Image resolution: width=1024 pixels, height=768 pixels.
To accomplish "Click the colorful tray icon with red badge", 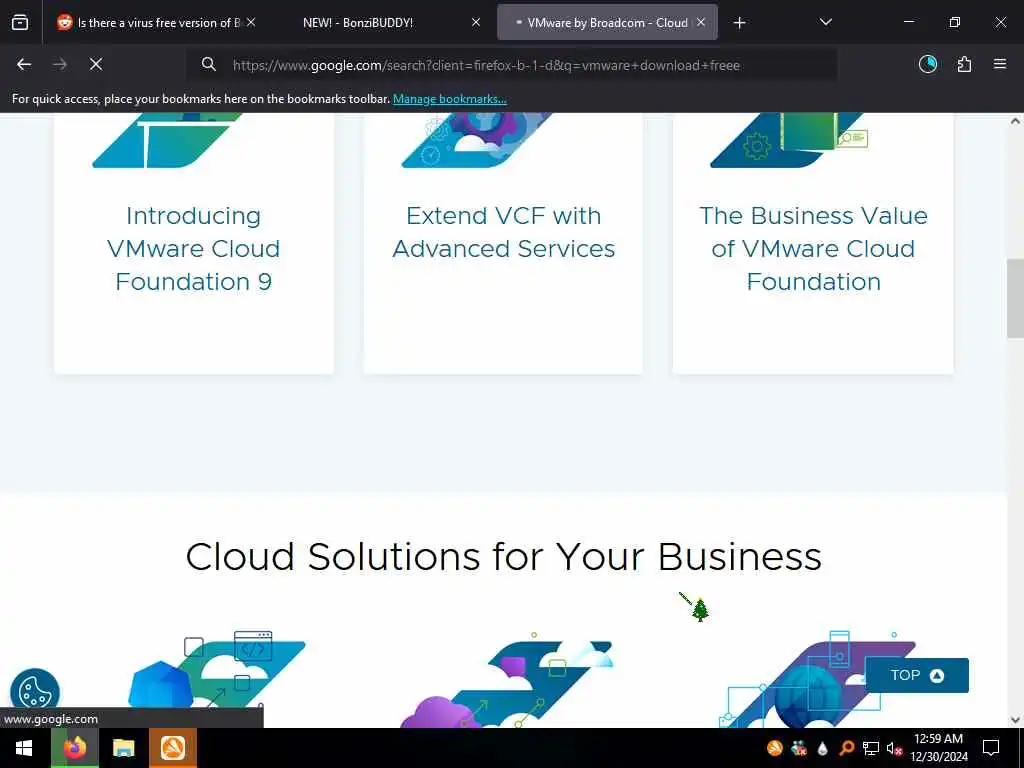I will tap(799, 748).
